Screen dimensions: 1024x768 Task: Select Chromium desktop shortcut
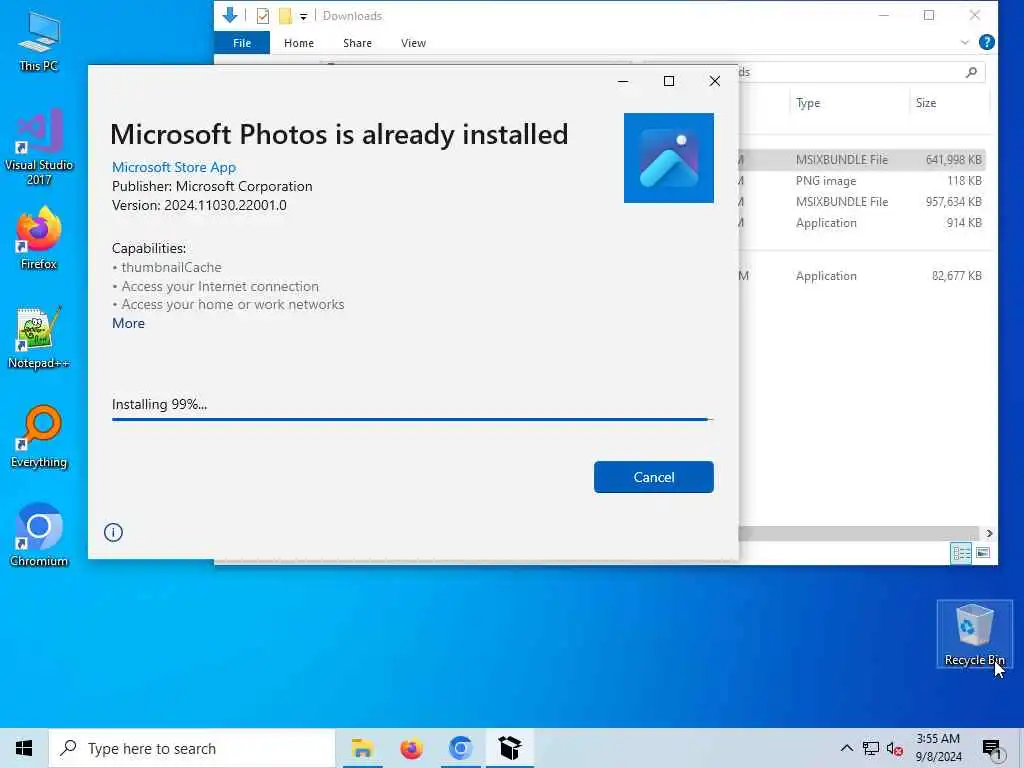(39, 535)
